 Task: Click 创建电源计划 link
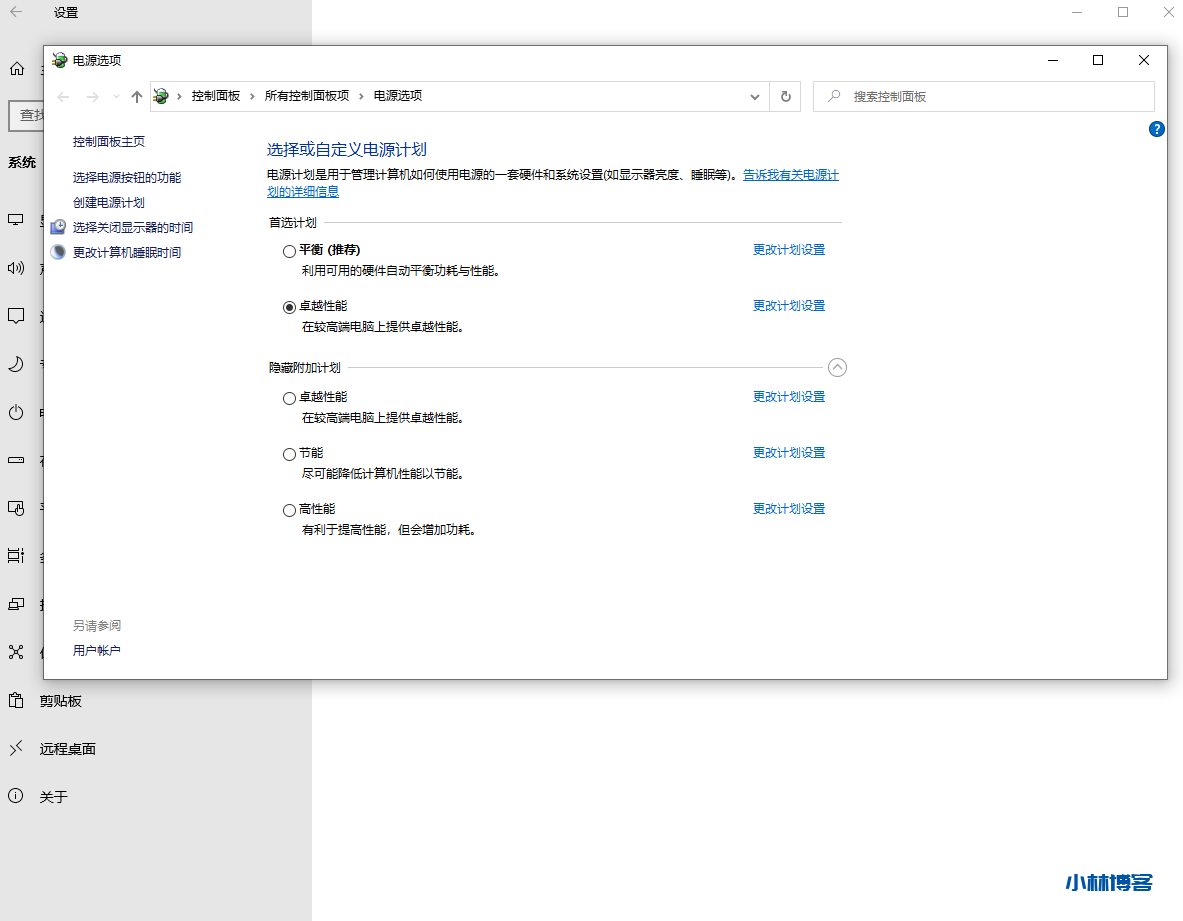(108, 202)
